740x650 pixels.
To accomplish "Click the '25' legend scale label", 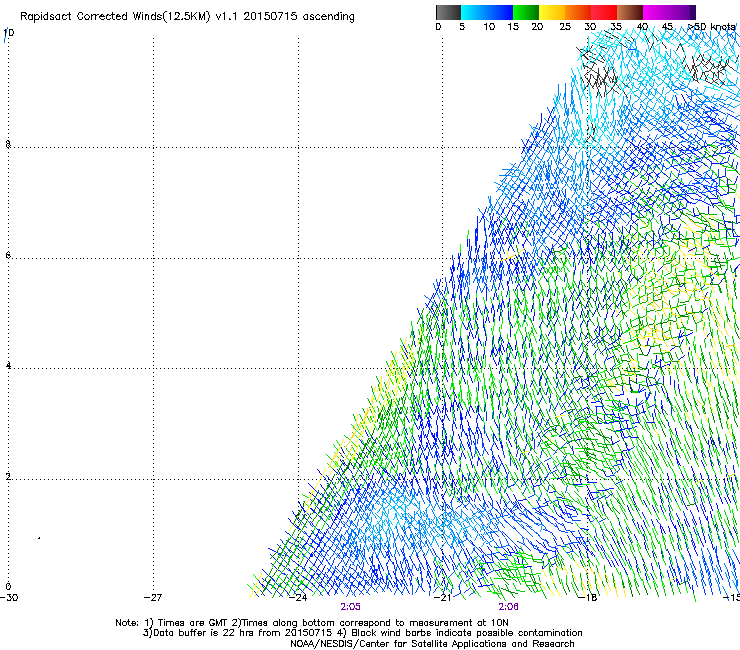I will point(565,27).
